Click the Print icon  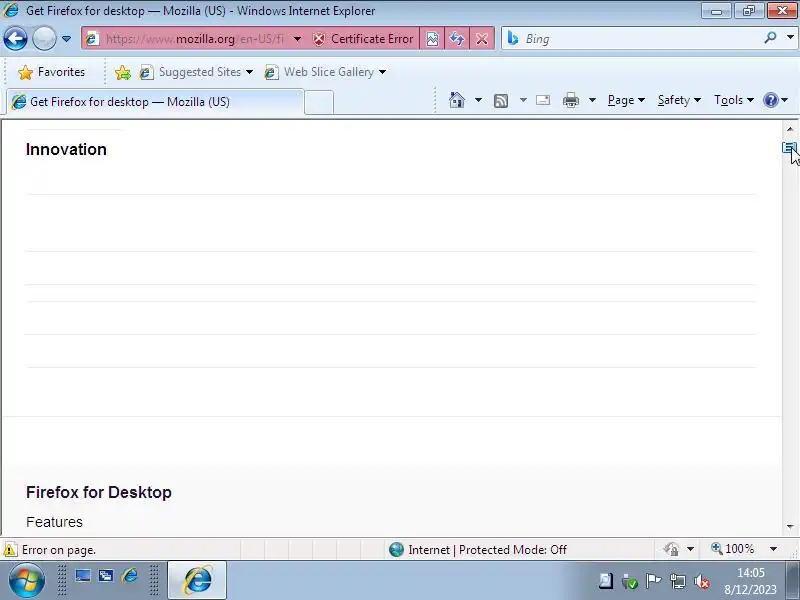pos(571,100)
